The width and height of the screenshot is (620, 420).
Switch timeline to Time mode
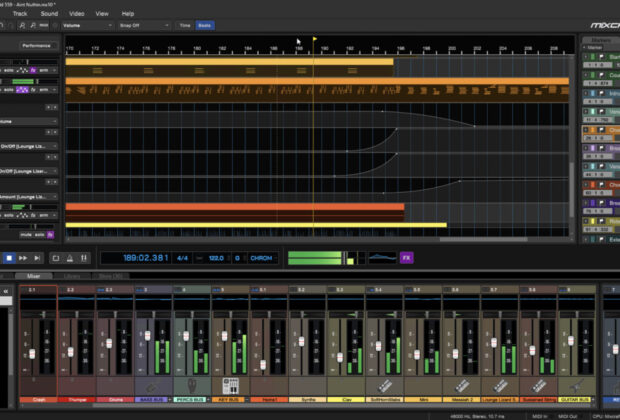[185, 24]
